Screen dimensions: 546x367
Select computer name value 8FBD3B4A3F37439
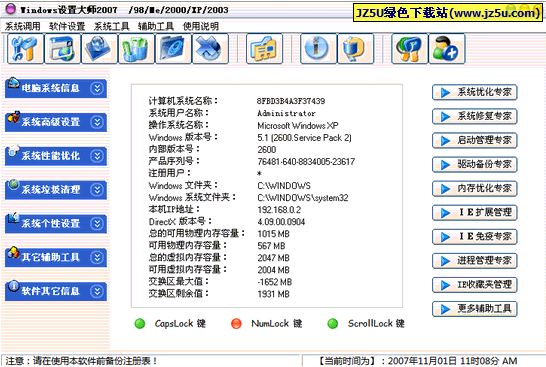[291, 101]
